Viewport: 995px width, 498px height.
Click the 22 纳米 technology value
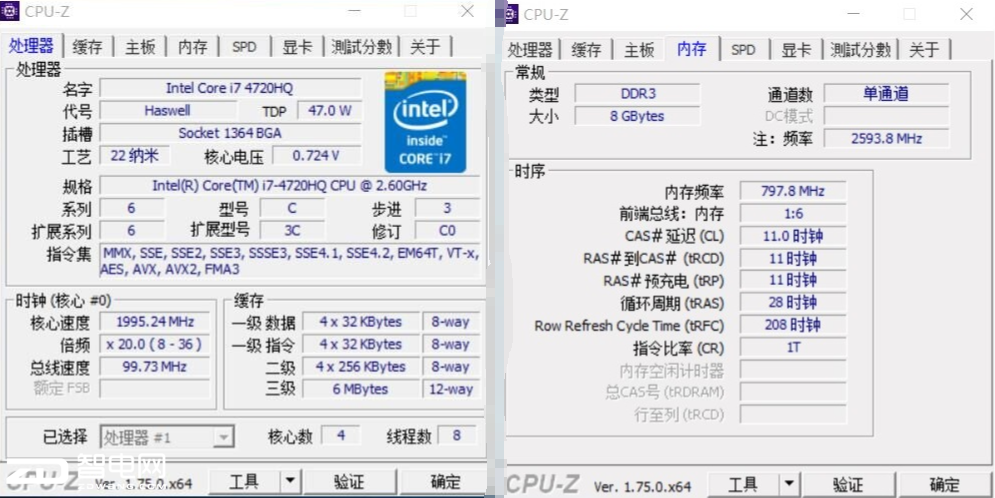pos(134,155)
